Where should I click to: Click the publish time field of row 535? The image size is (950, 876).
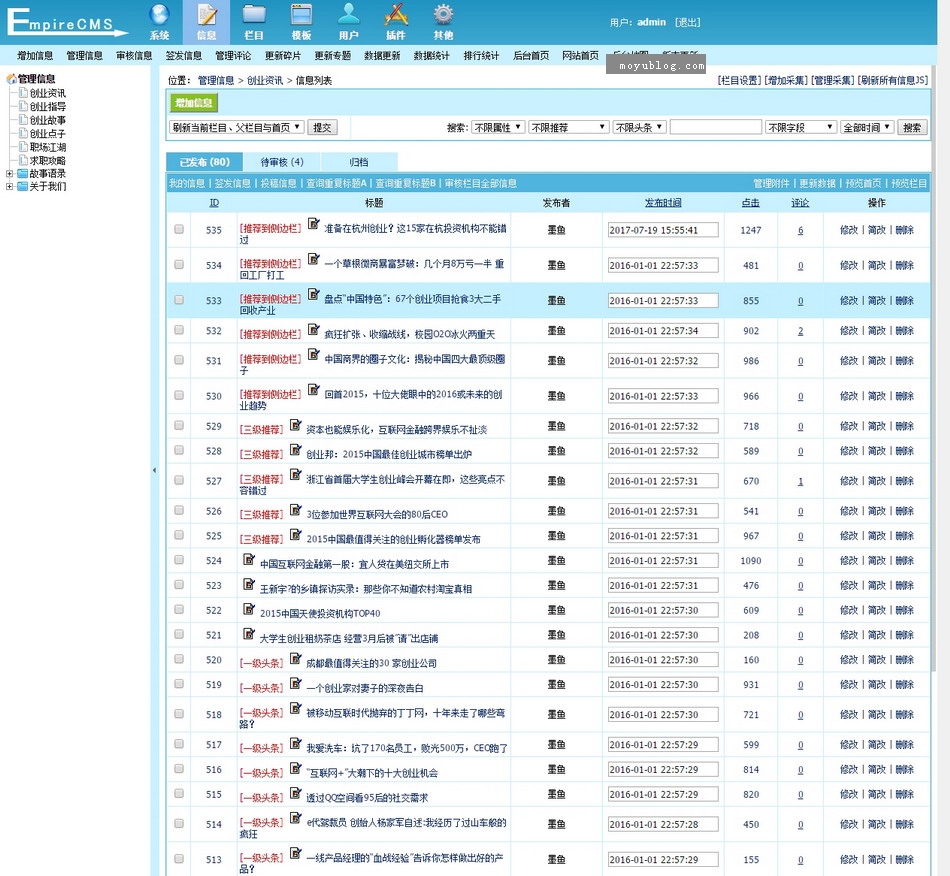[x=663, y=230]
